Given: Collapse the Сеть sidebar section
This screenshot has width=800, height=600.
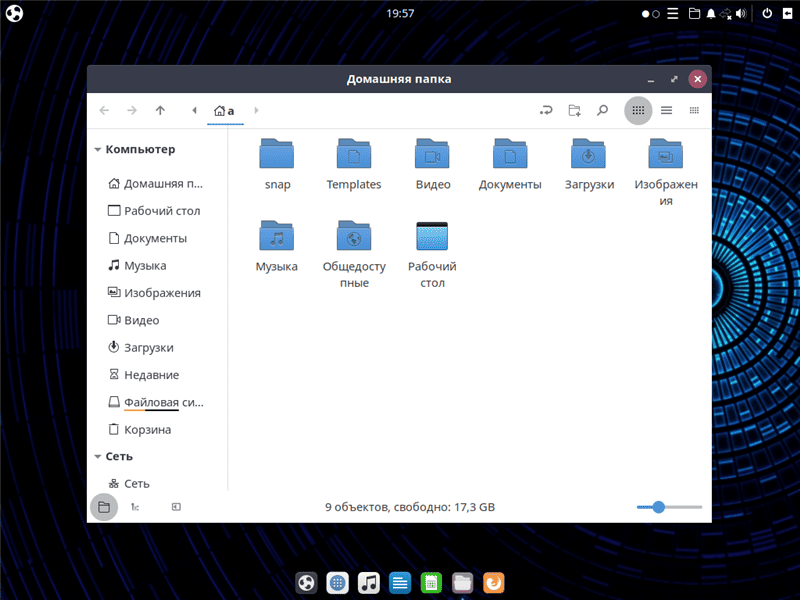Looking at the screenshot, I should point(97,457).
